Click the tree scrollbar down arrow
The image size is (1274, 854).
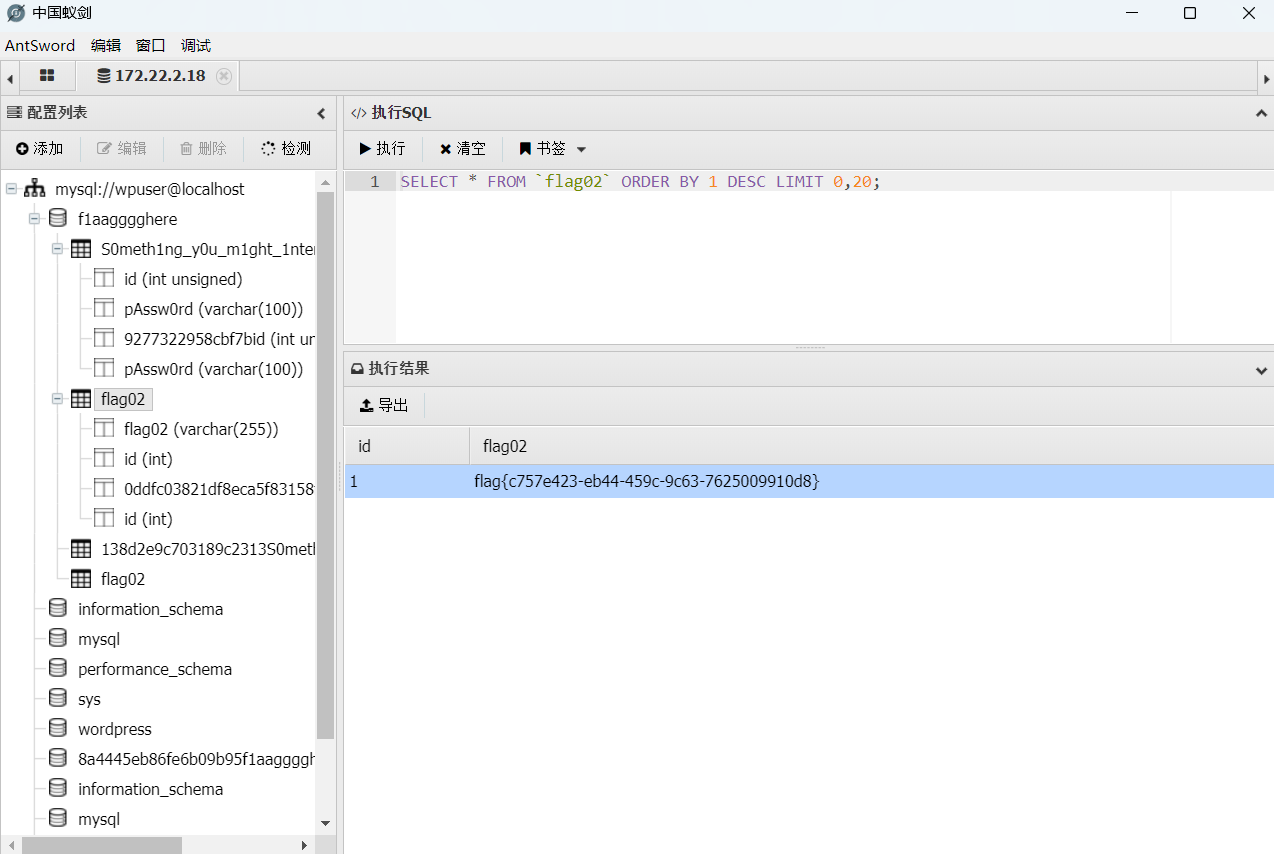[x=325, y=823]
